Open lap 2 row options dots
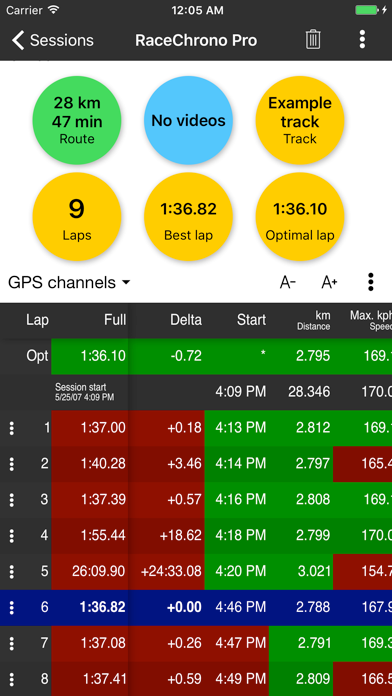Viewport: 392px width, 696px height. pos(12,464)
